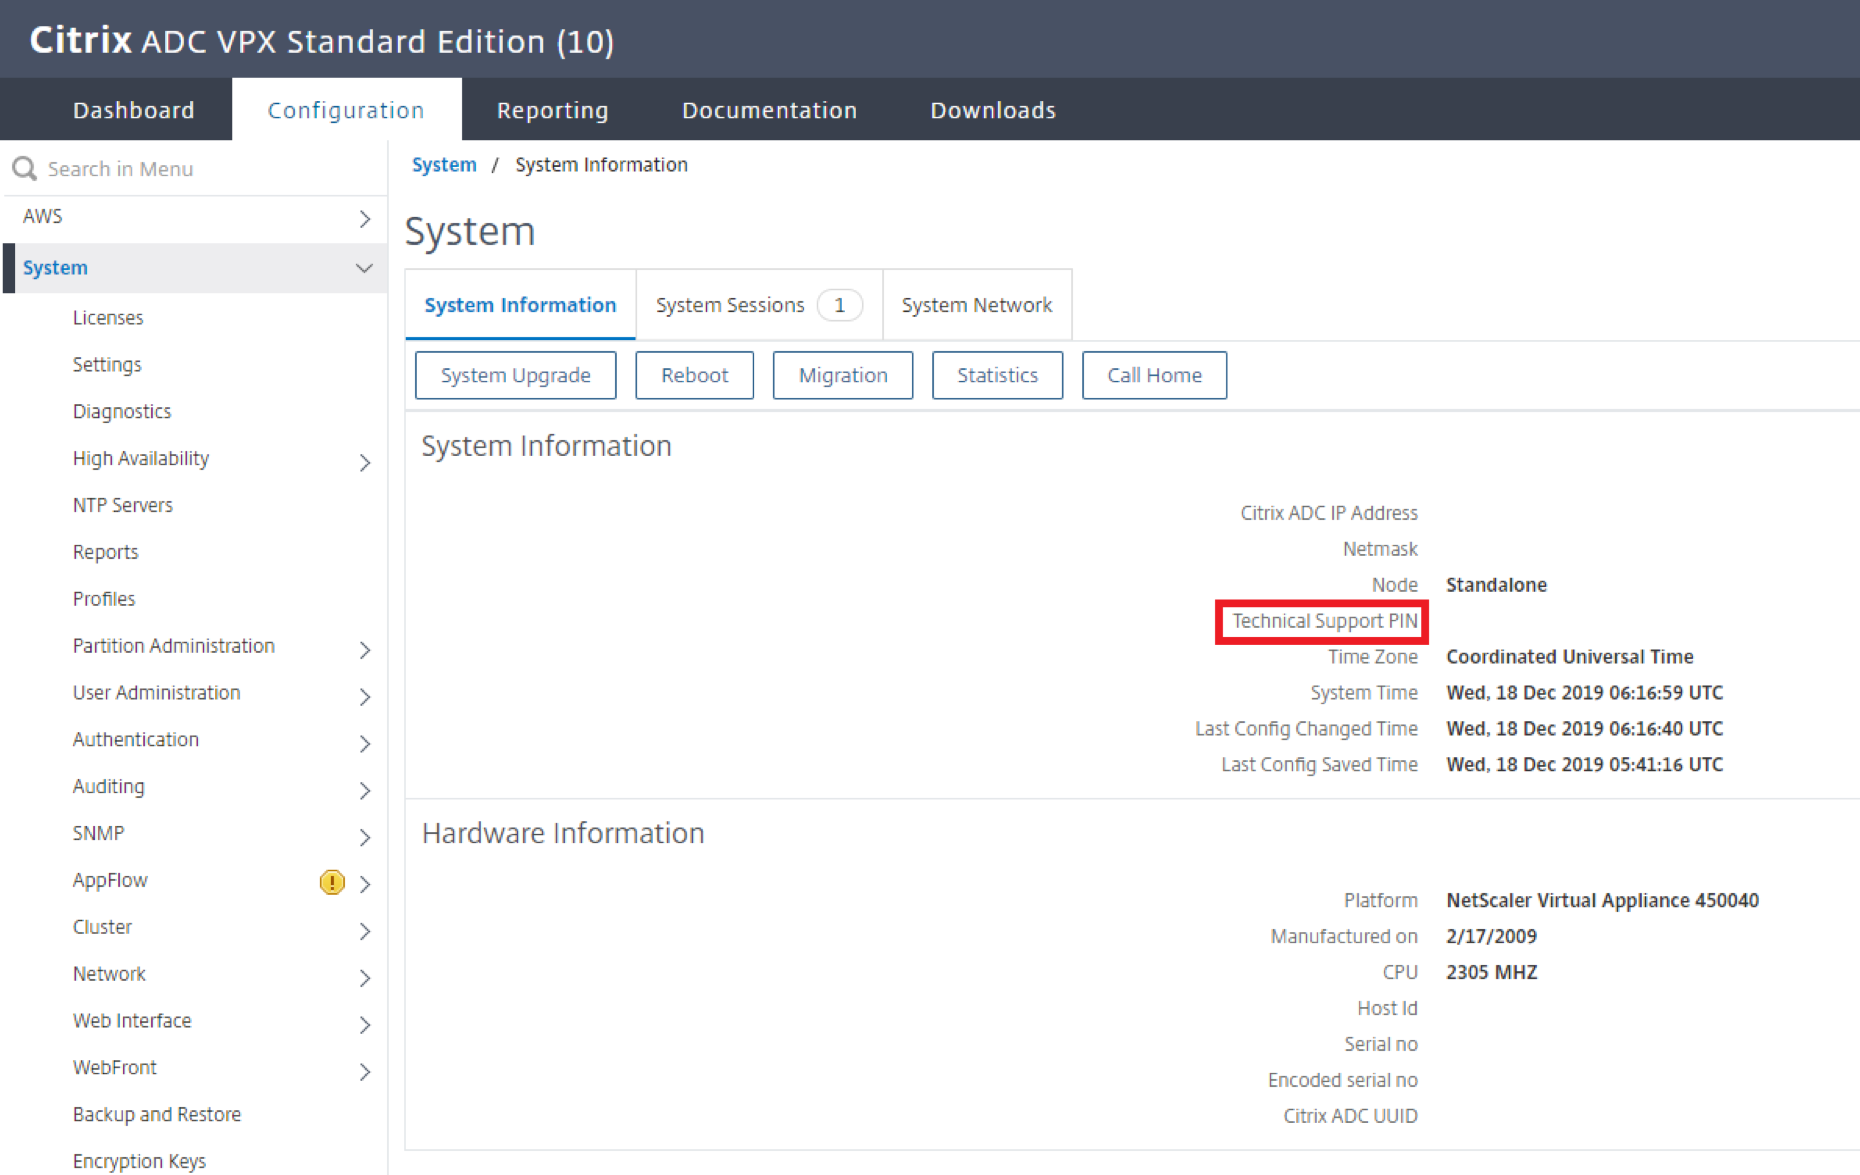Expand AppFlow submenu arrow
The height and width of the screenshot is (1175, 1860).
coord(365,884)
